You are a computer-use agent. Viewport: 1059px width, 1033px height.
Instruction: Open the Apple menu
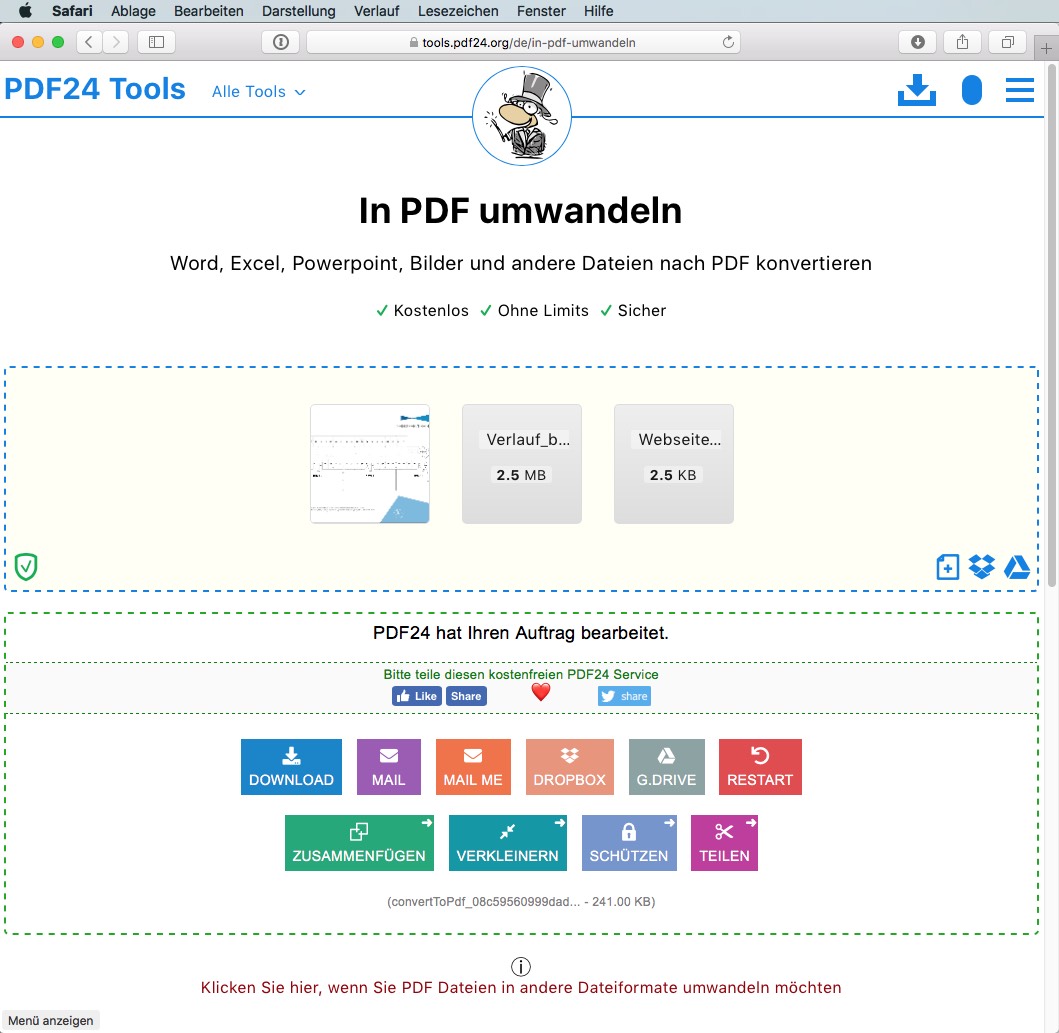25,11
